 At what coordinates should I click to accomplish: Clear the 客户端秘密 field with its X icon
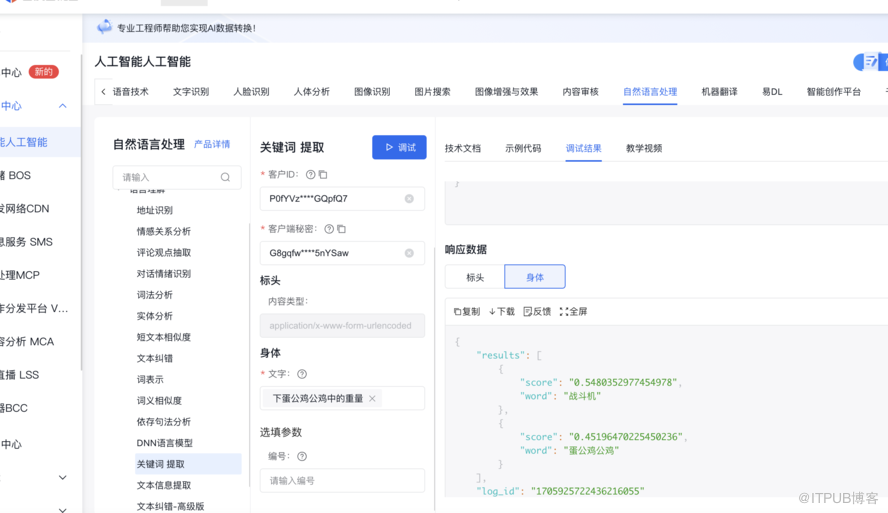409,253
